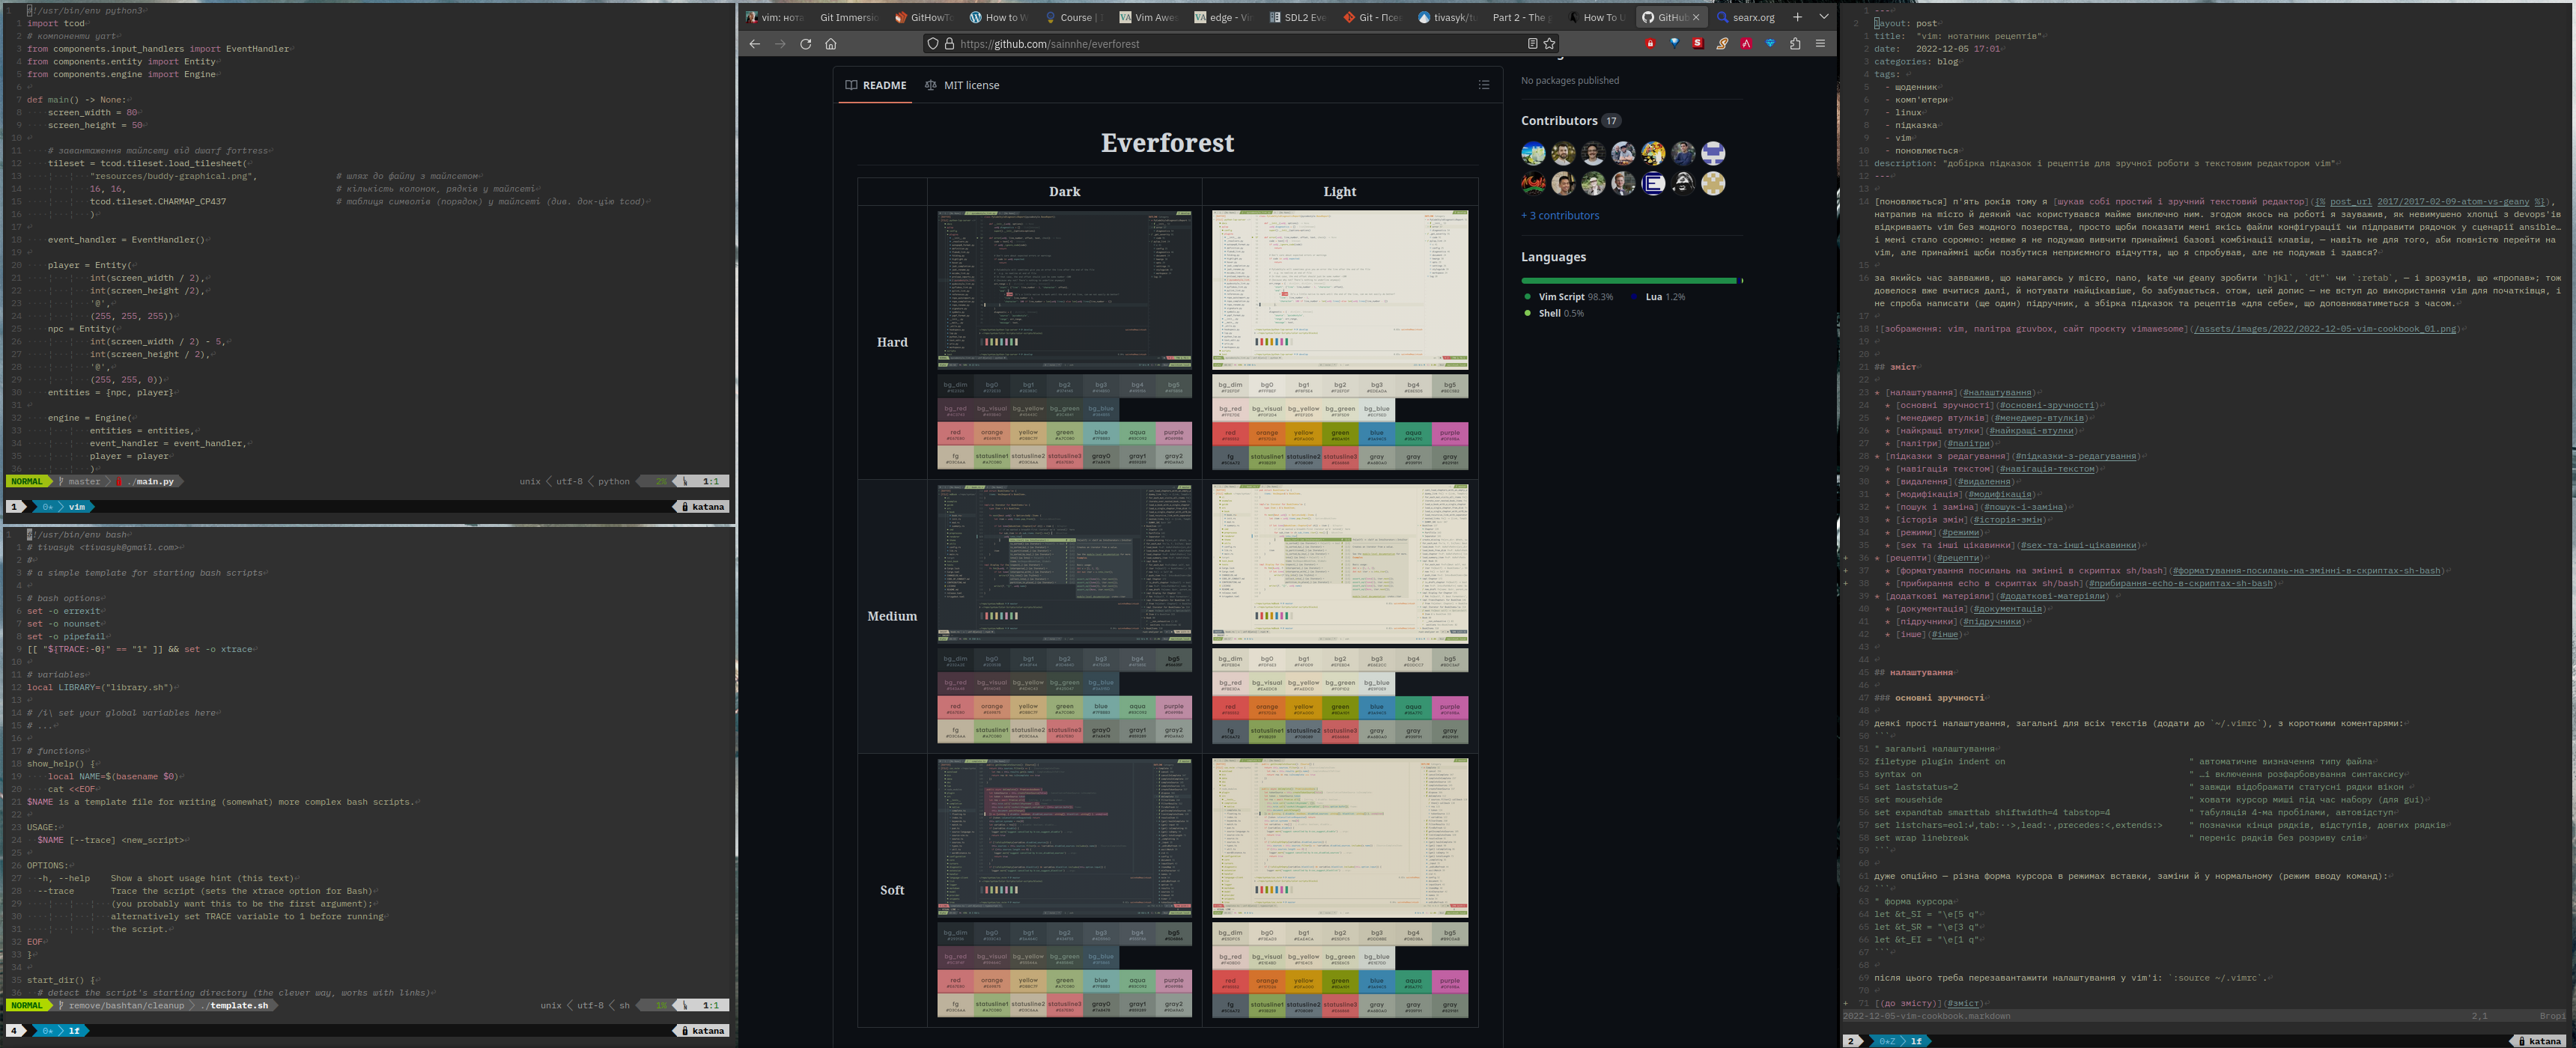The height and width of the screenshot is (1048, 2576).
Task: Open the red A extension icon
Action: [x=1746, y=44]
